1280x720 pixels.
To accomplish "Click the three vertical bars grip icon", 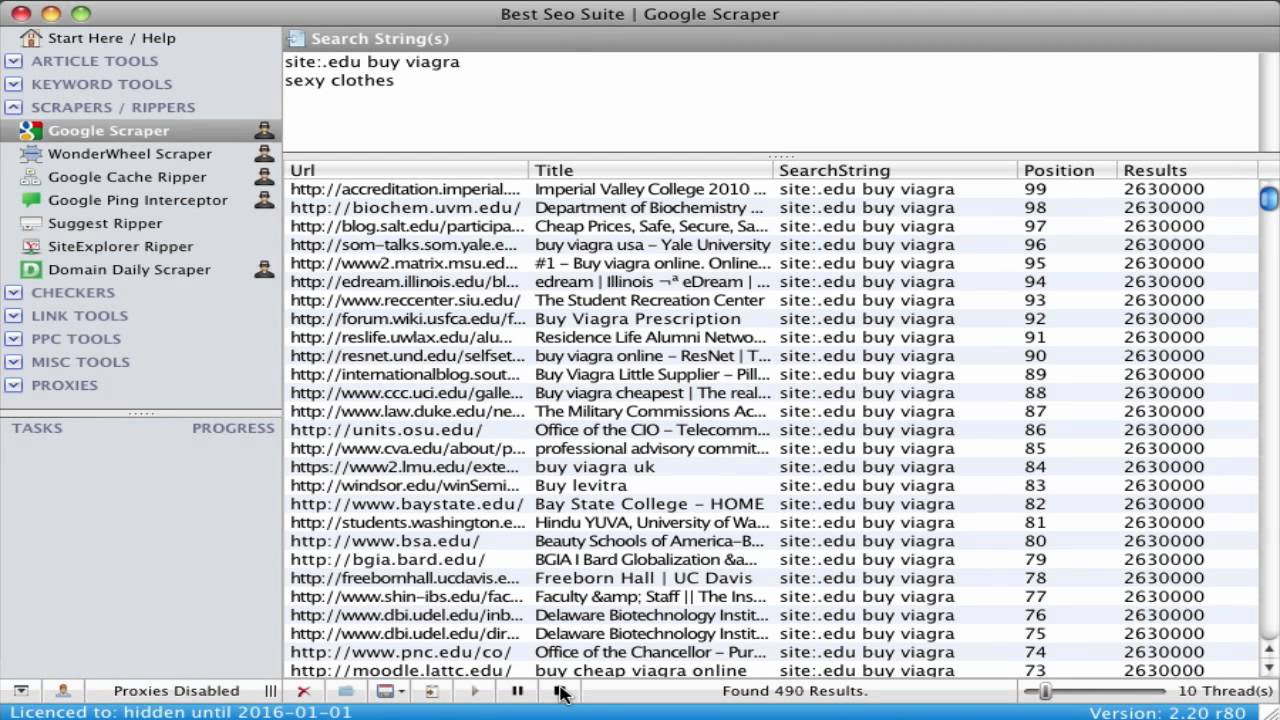I will (x=271, y=691).
